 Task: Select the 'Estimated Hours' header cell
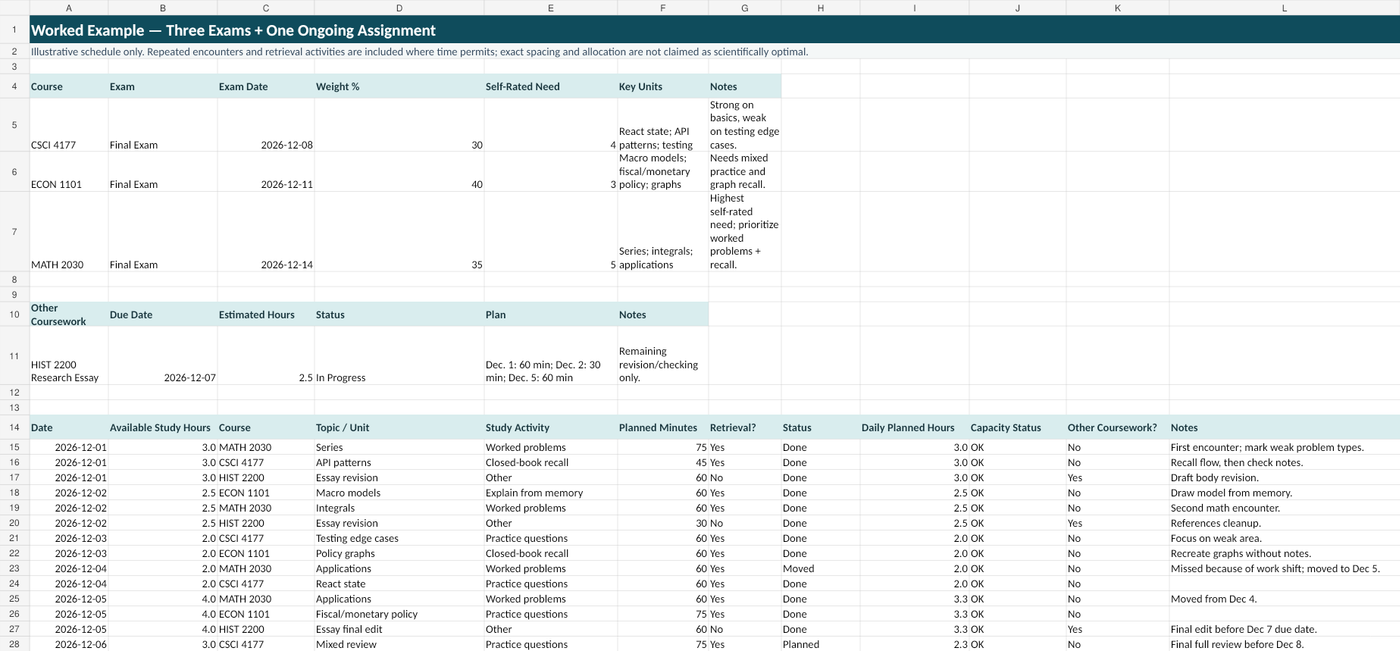point(265,315)
